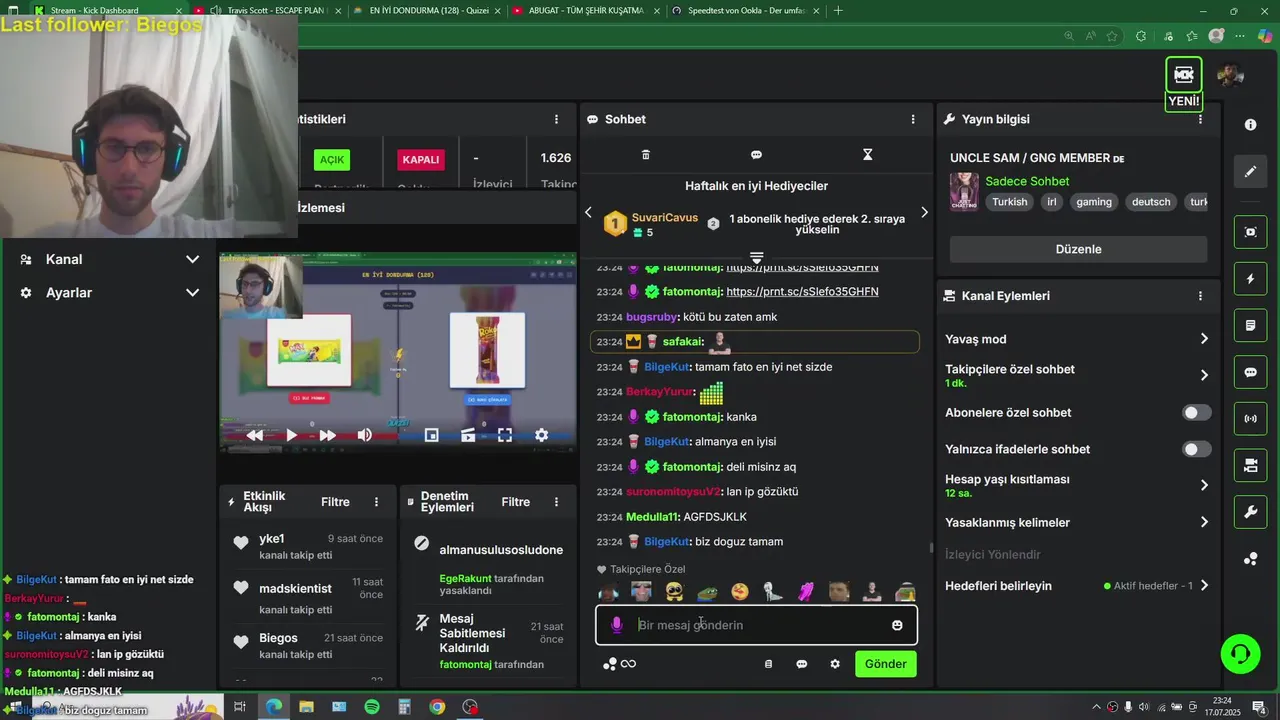The image size is (1280, 720).
Task: Click the stream category thumbnail image
Action: pyautogui.click(x=964, y=192)
